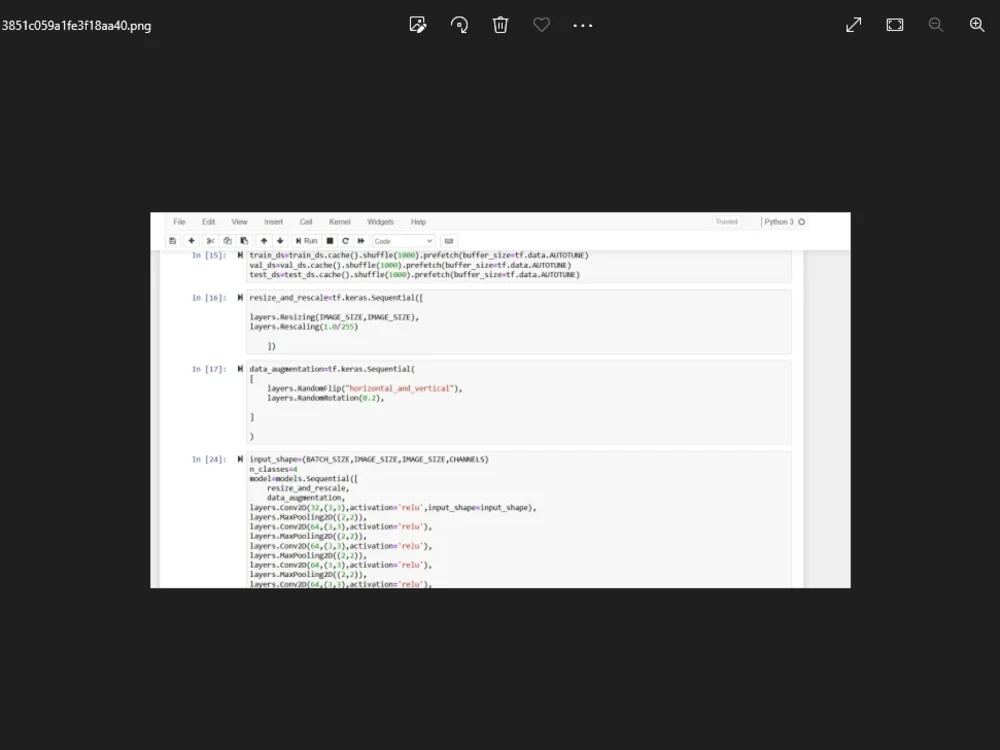Viewport: 1000px width, 750px height.
Task: Click the file name 3851c059a1fe3f18aa40.png
Action: pos(77,26)
